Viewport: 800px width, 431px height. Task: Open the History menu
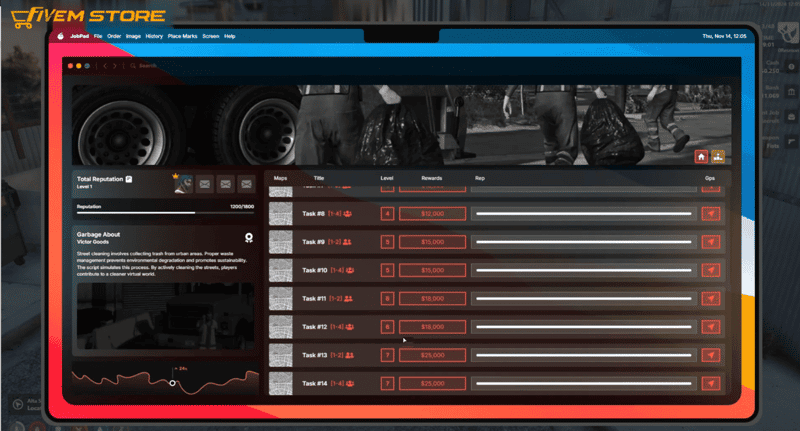pyautogui.click(x=154, y=36)
